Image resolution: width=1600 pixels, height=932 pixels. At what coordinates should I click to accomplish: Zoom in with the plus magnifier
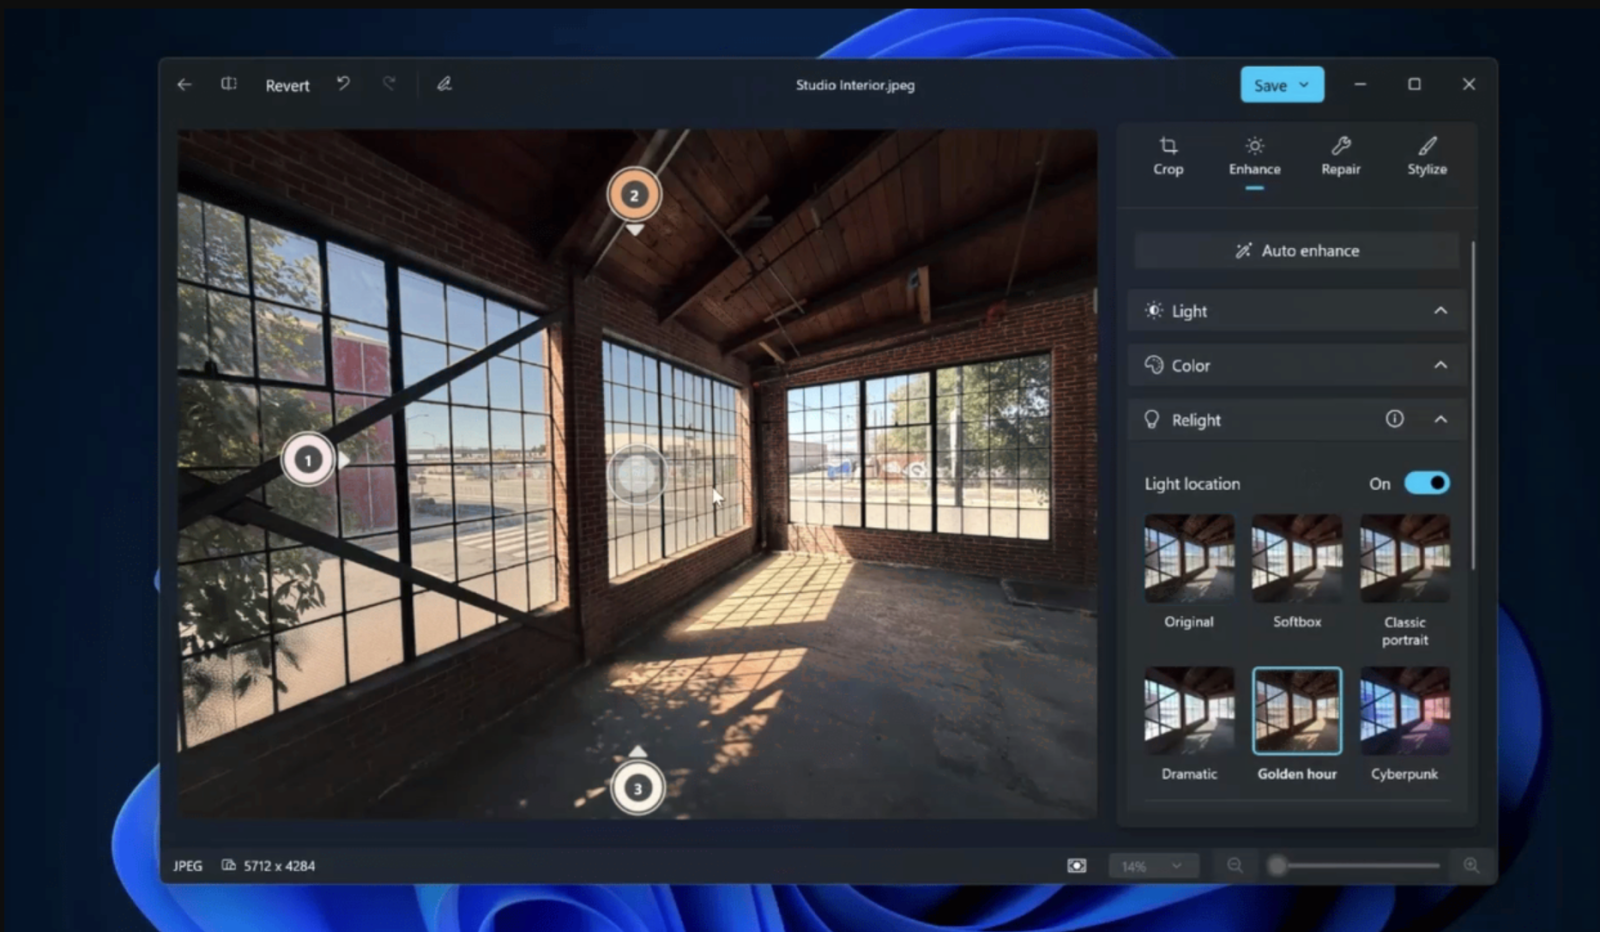(x=1471, y=866)
